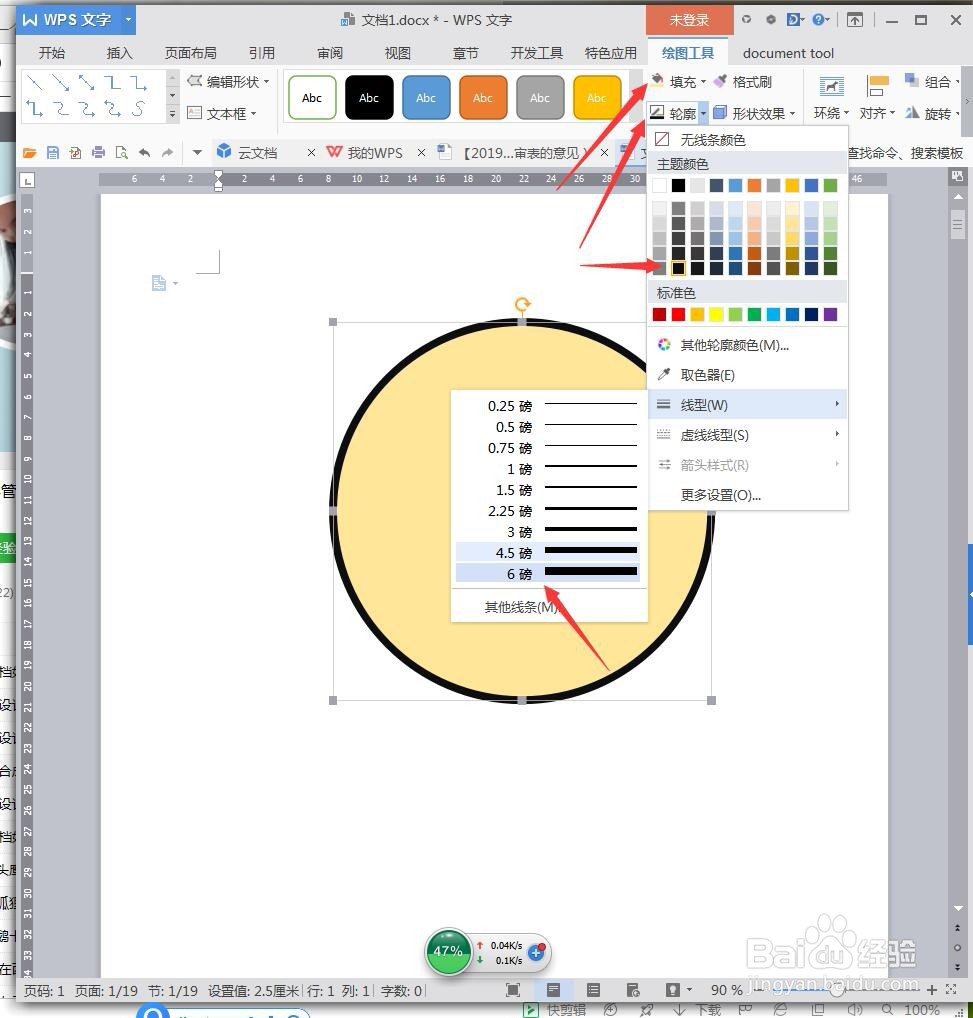Screen dimensions: 973x1018
Task: Pick the highlighted dark black swatch
Action: [x=678, y=267]
